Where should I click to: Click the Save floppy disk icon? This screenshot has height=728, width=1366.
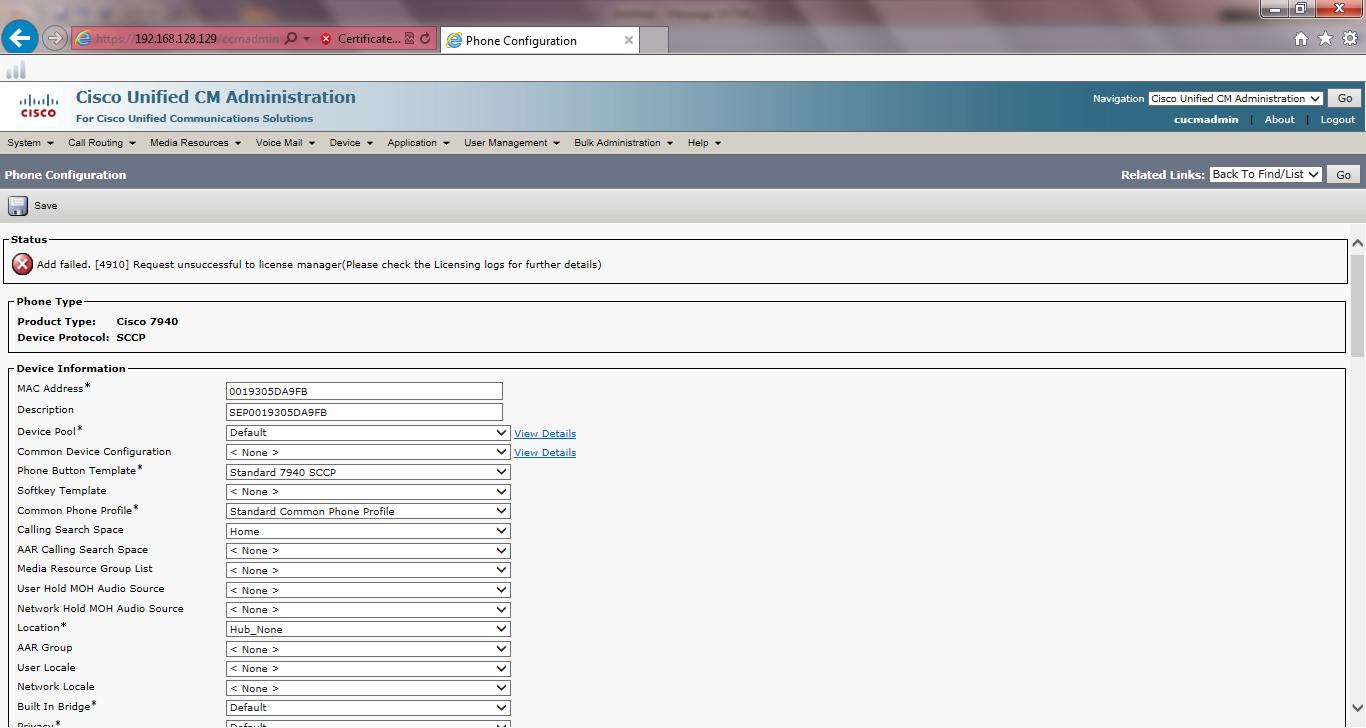[x=18, y=206]
